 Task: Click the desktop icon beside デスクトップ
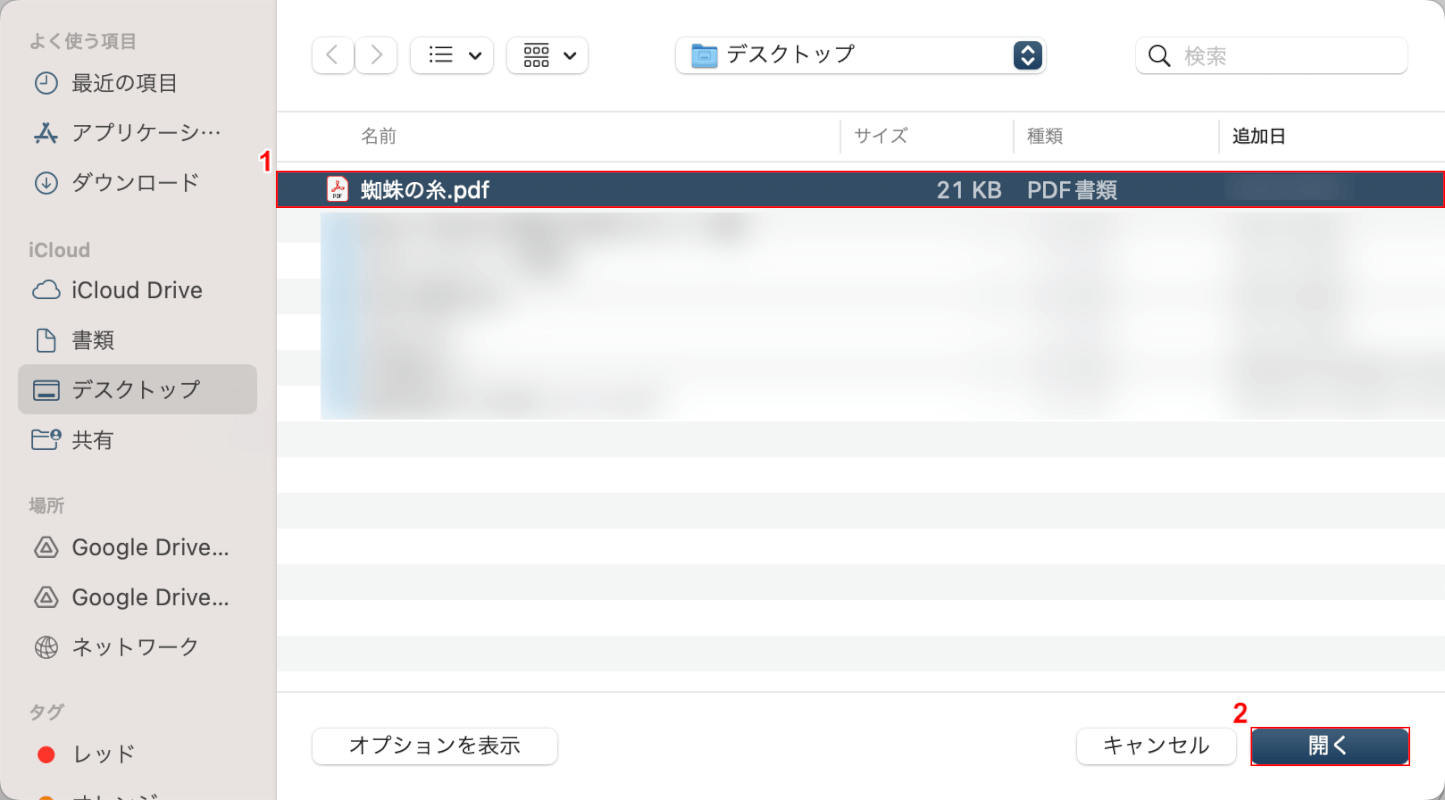(46, 390)
